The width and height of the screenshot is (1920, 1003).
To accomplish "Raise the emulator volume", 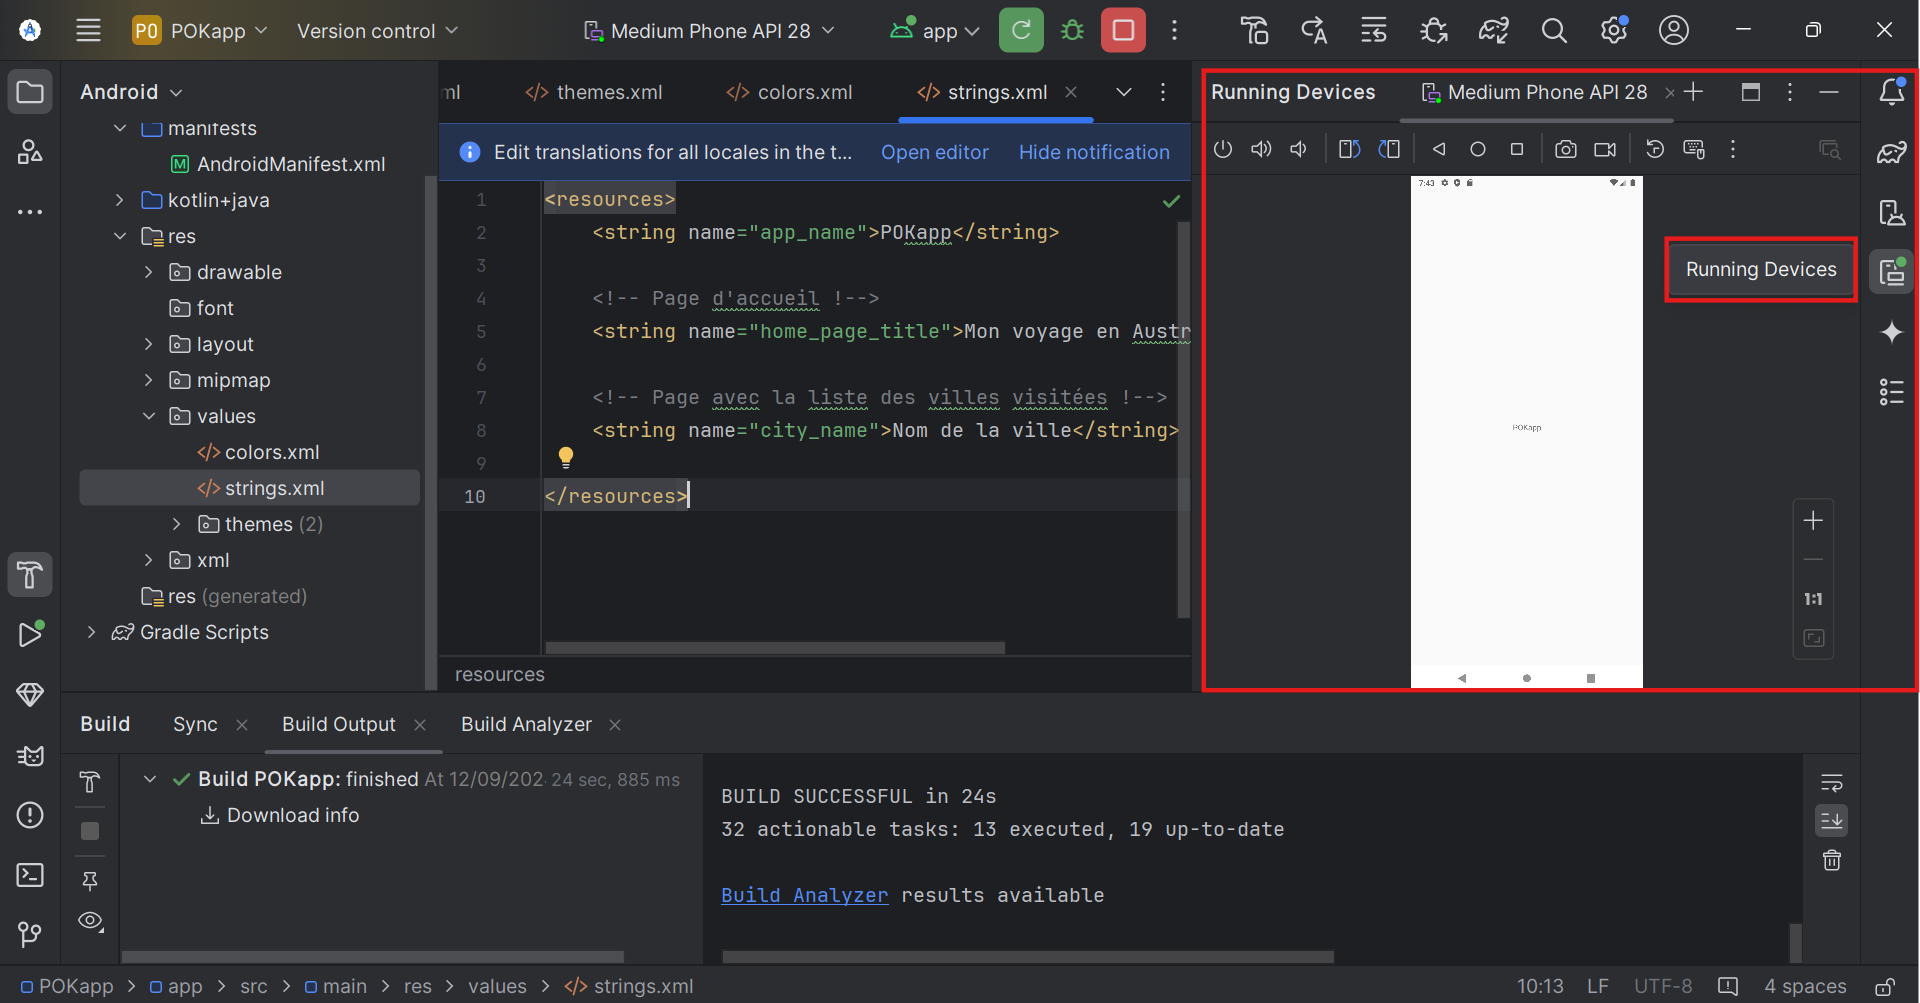I will point(1261,149).
